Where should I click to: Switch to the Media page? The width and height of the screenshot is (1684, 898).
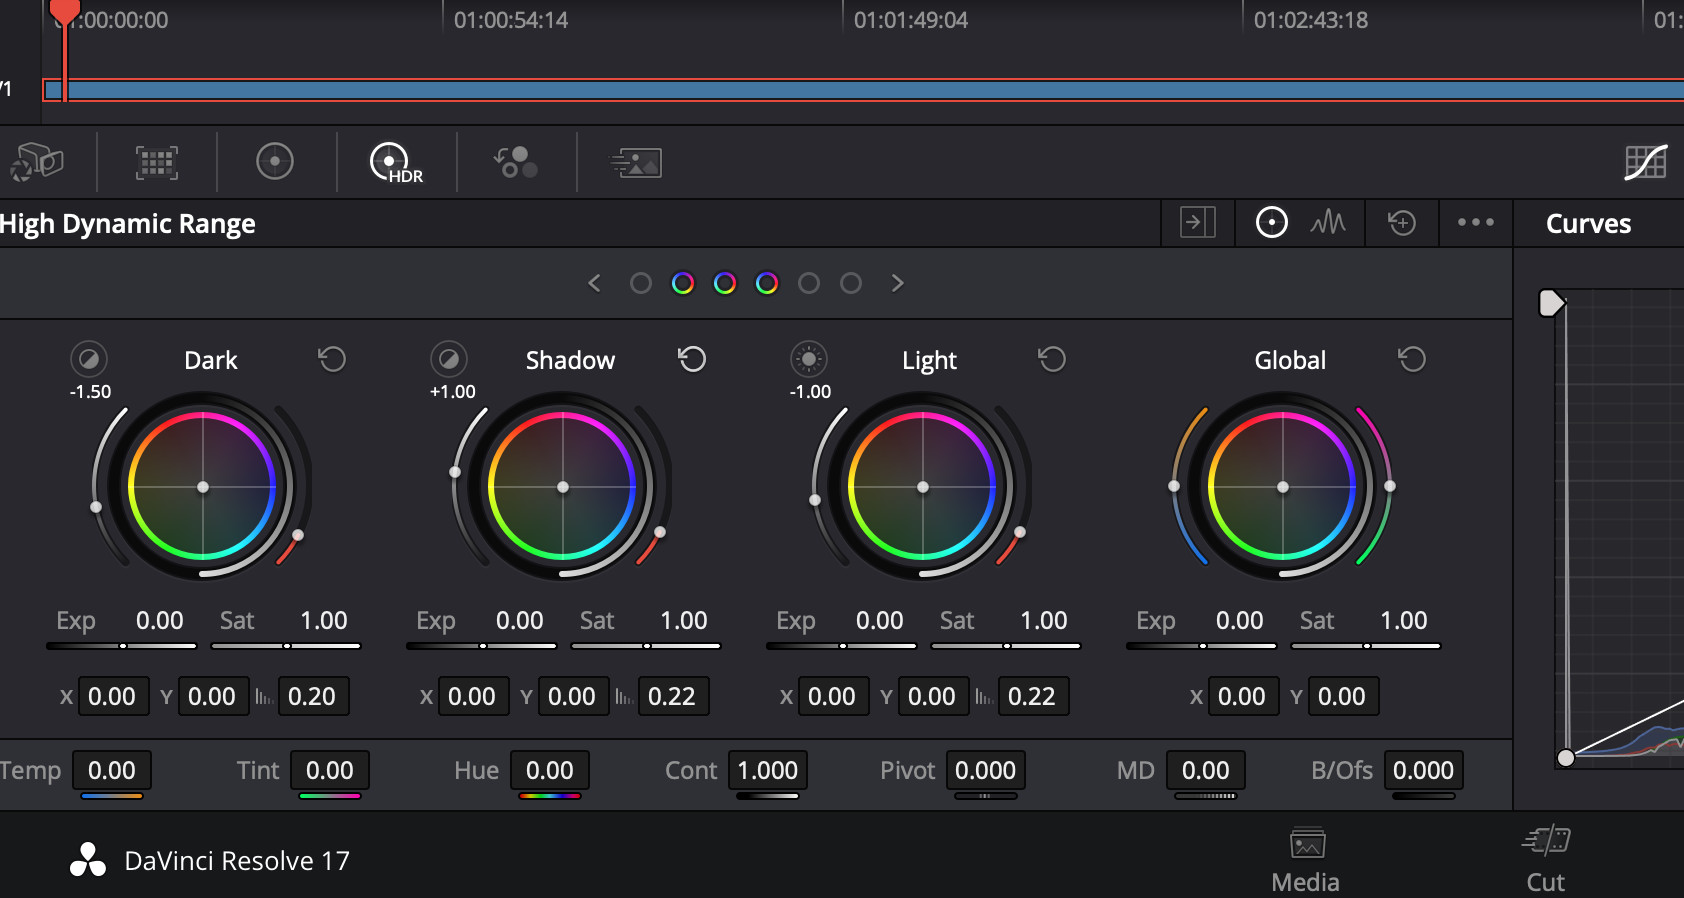coord(1306,860)
